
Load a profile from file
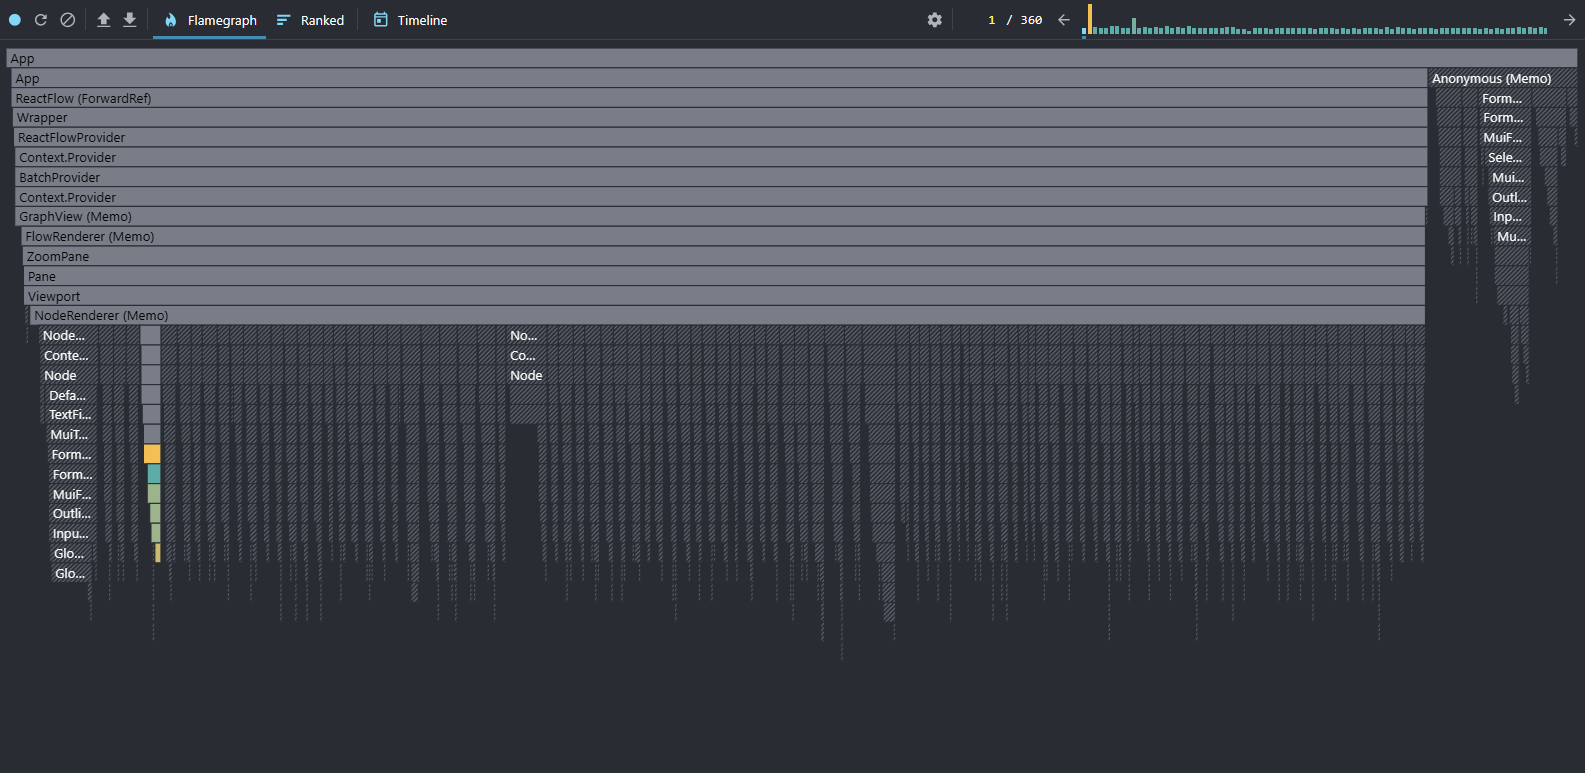coord(104,20)
